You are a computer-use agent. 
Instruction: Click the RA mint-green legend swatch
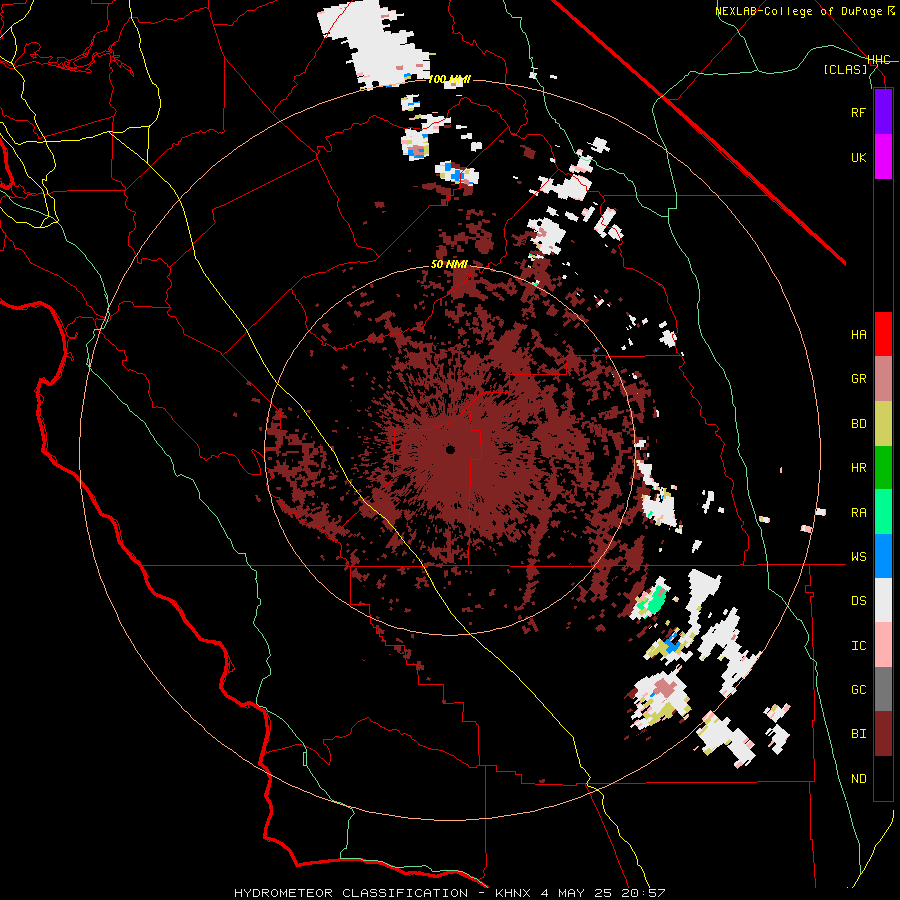click(x=883, y=512)
